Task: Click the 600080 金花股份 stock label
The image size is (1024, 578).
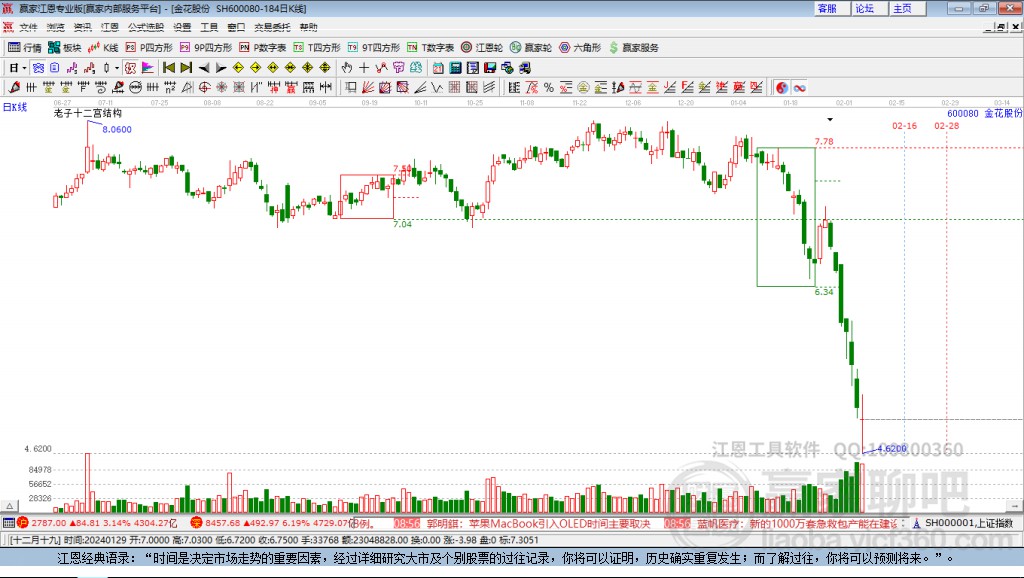Action: point(984,114)
